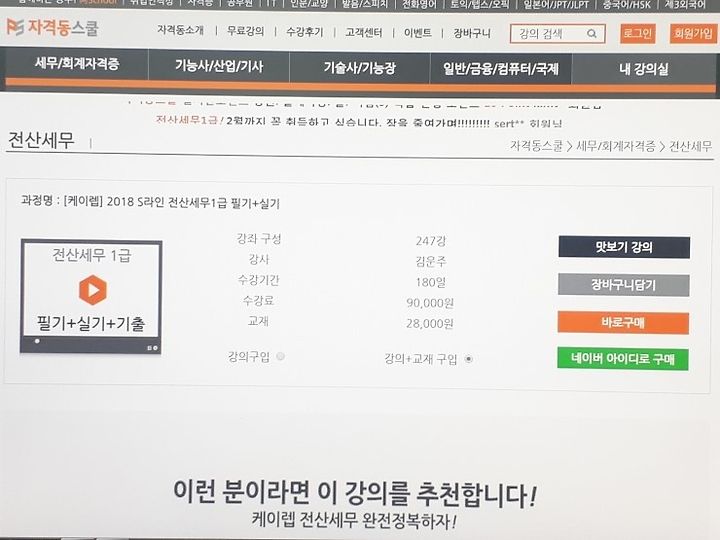This screenshot has width=720, height=540.
Task: Click the 바로구매 button
Action: click(x=623, y=322)
